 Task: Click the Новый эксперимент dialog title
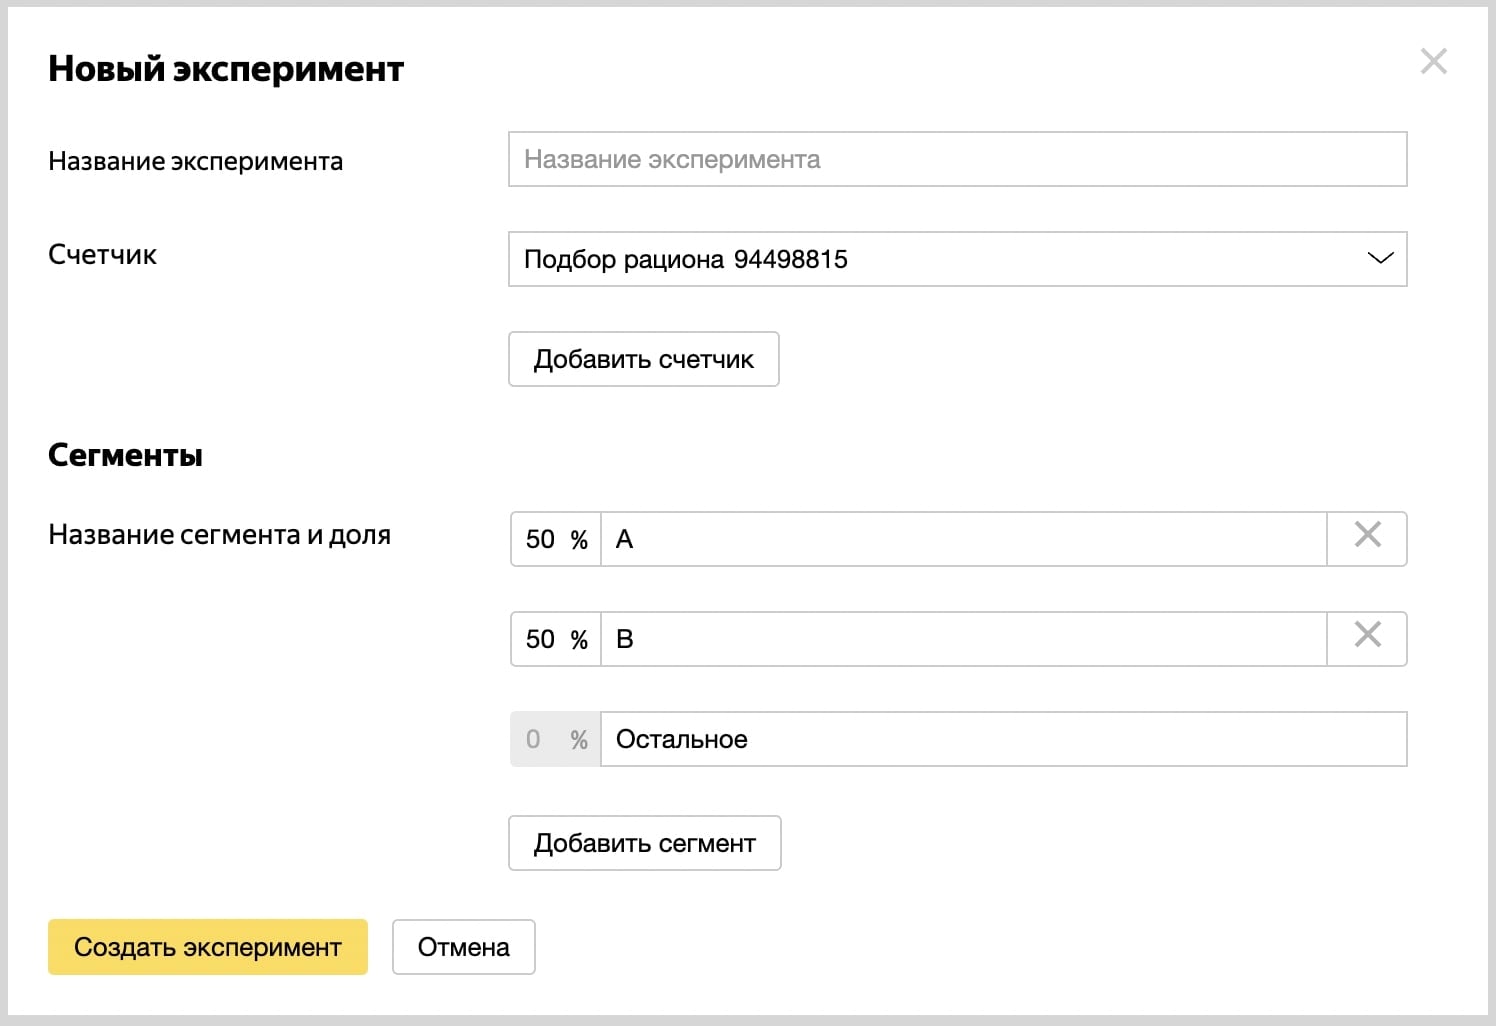click(226, 69)
